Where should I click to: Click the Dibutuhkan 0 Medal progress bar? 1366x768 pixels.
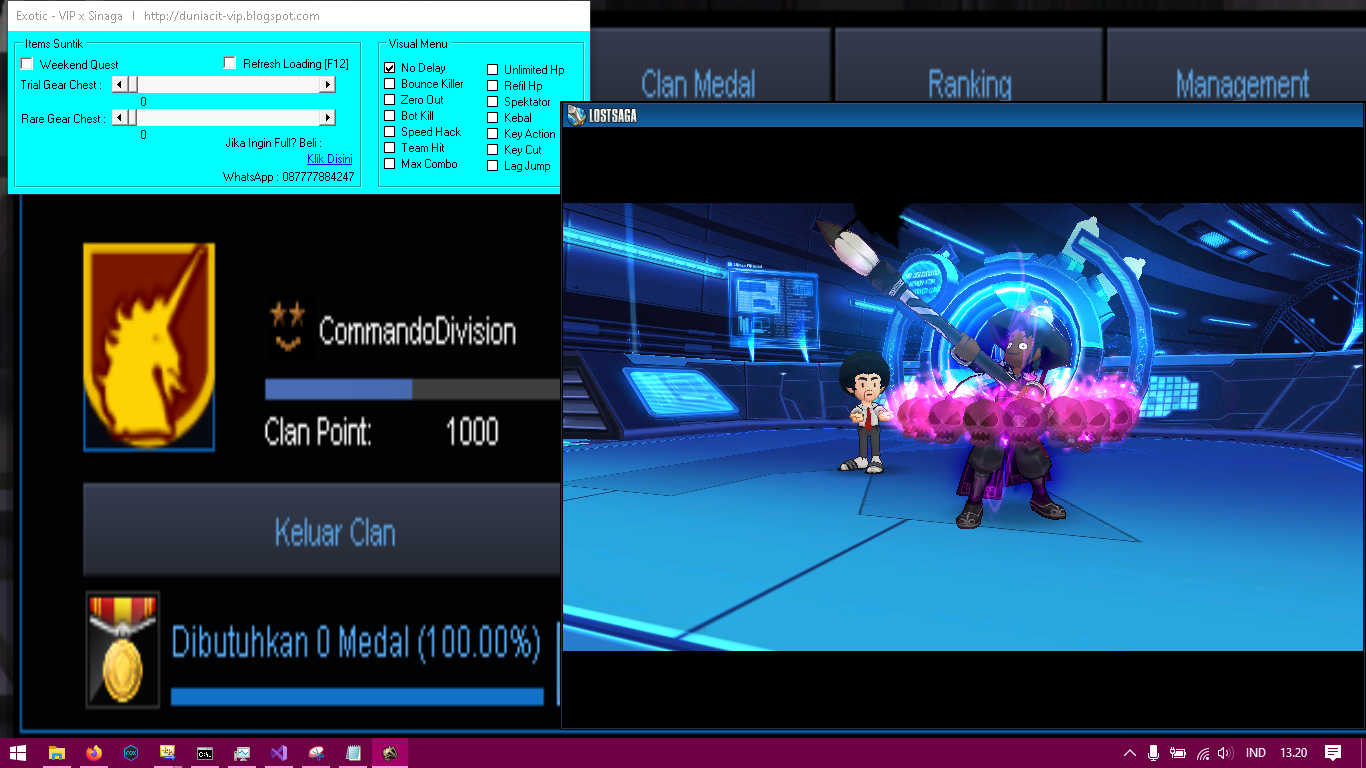[357, 696]
